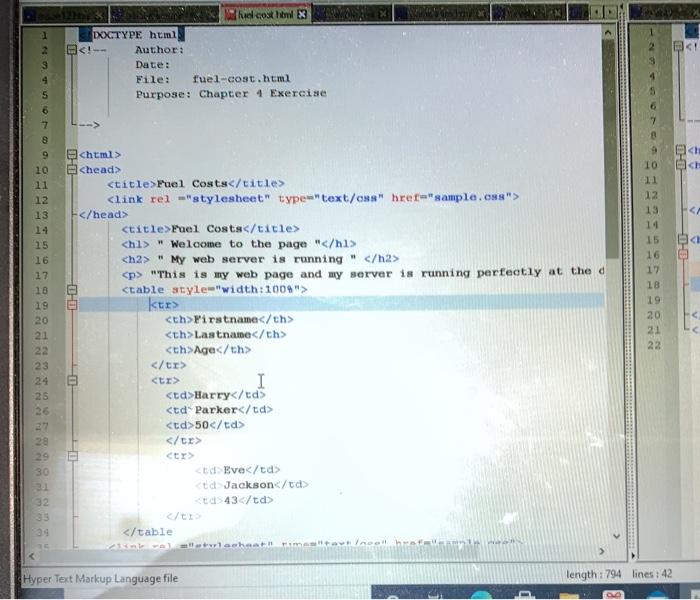This screenshot has width=700, height=600.
Task: Click the 'Date:' comment line
Action: tap(153, 65)
